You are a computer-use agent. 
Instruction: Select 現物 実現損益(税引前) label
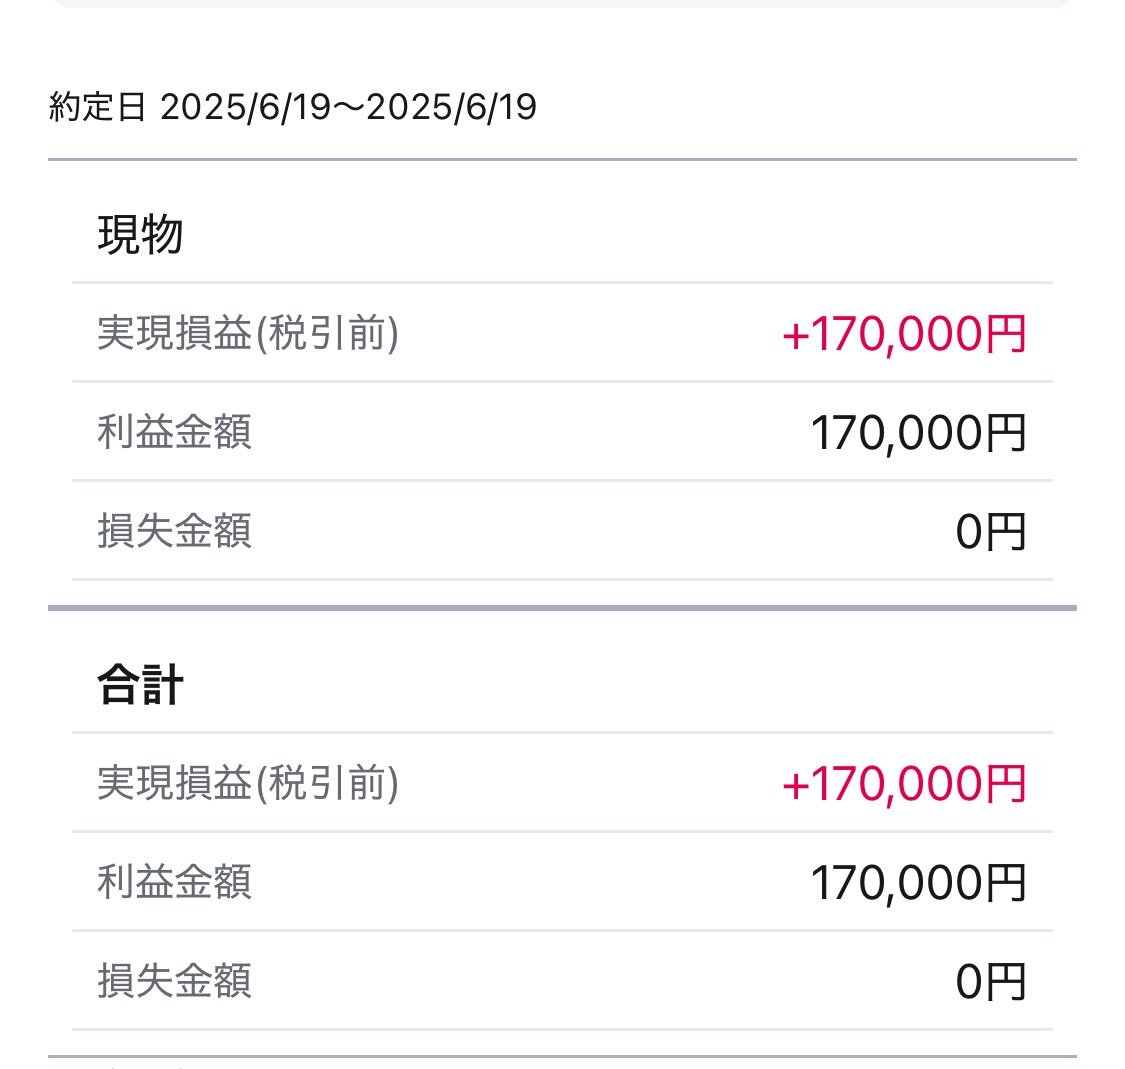coord(248,333)
